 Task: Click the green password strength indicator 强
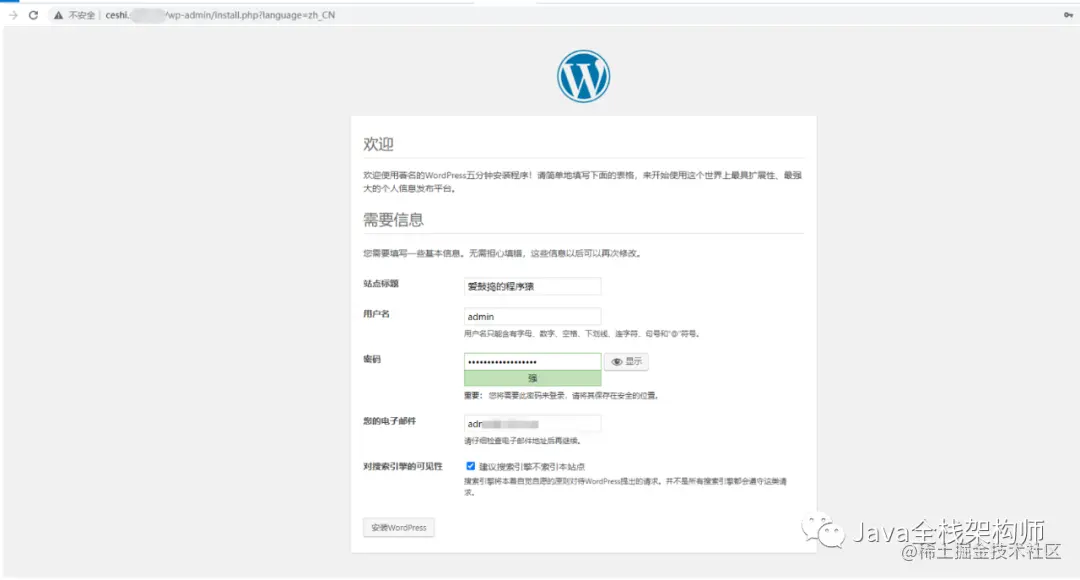(532, 378)
